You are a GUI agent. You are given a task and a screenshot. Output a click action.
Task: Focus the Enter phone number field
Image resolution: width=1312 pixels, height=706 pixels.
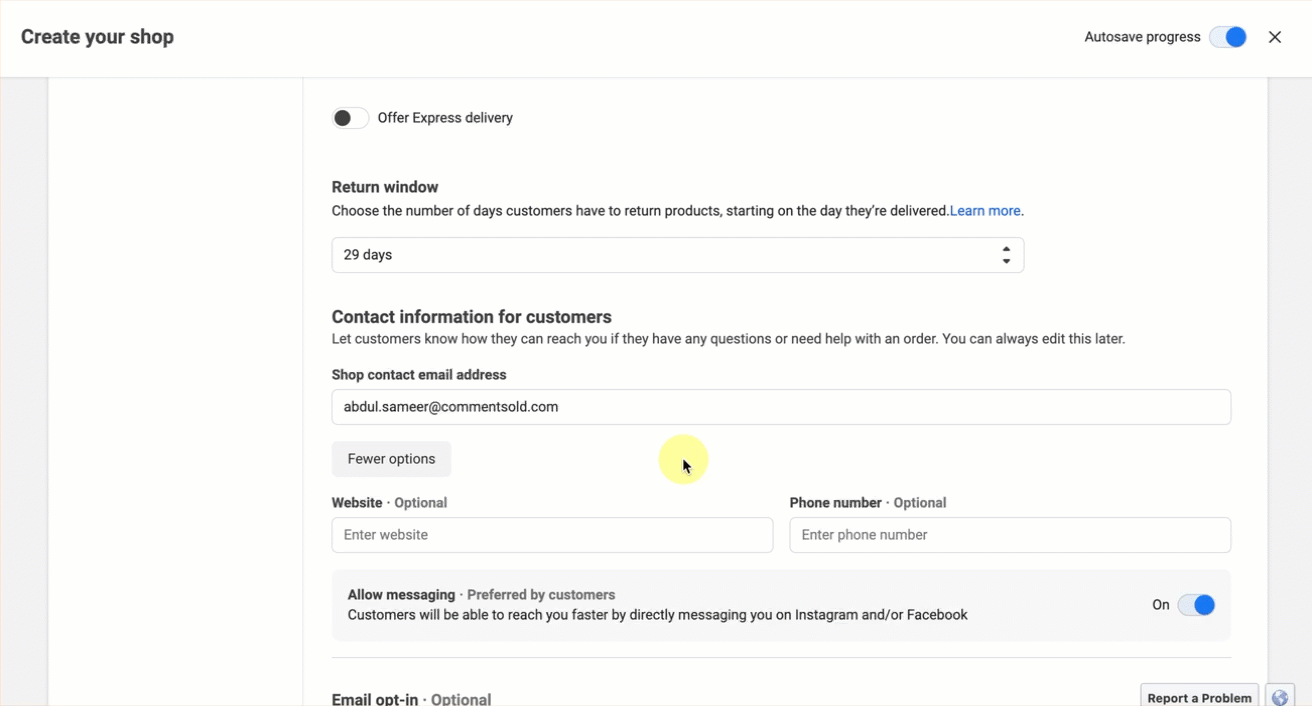coord(1009,535)
